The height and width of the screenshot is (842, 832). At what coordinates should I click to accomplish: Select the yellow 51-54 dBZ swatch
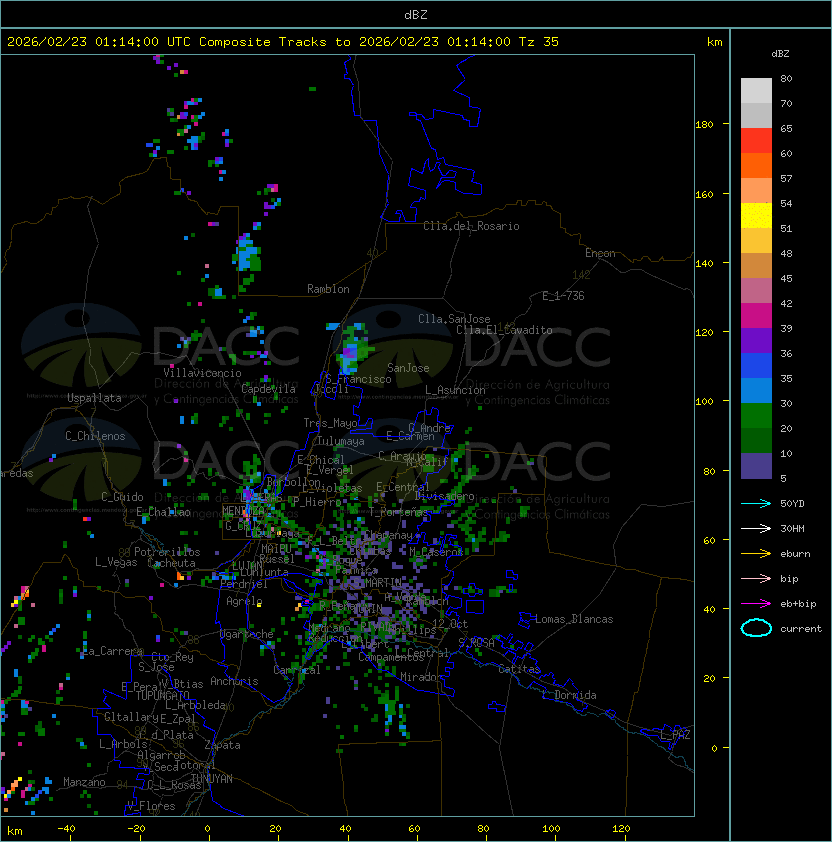pyautogui.click(x=756, y=216)
